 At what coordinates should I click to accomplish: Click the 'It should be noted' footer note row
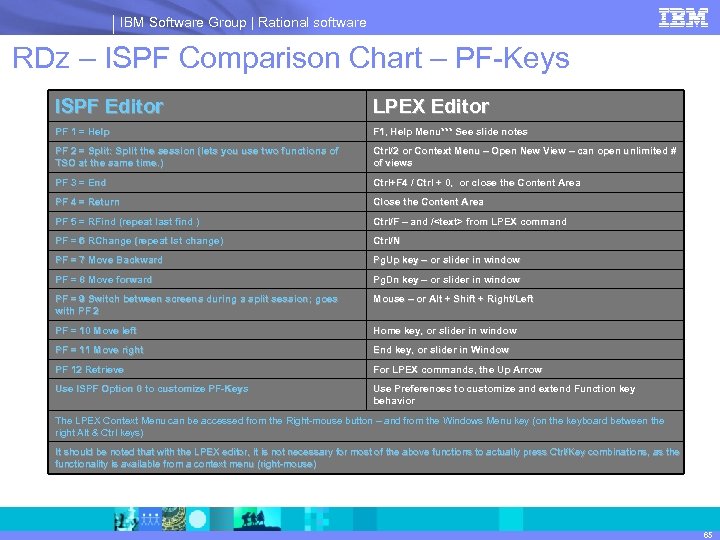pos(366,458)
